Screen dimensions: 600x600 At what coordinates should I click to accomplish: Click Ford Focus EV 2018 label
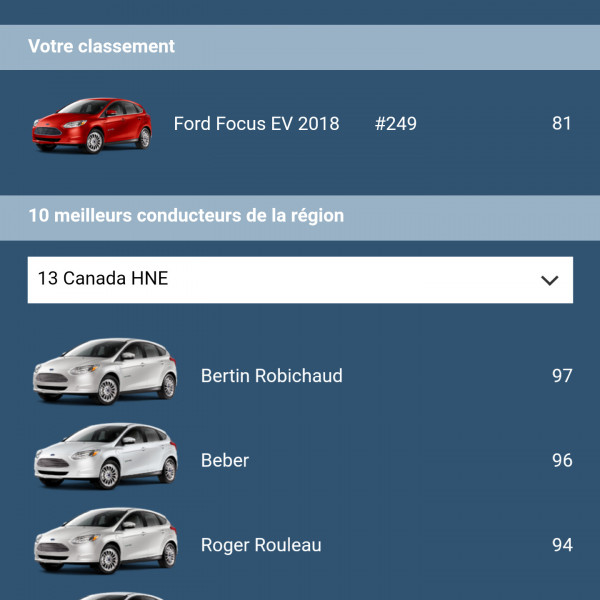point(256,124)
